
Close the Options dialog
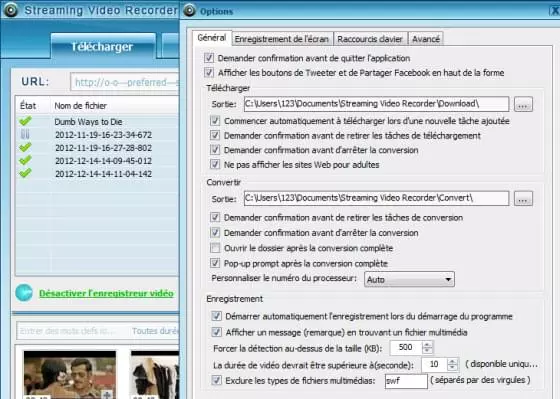pos(555,10)
